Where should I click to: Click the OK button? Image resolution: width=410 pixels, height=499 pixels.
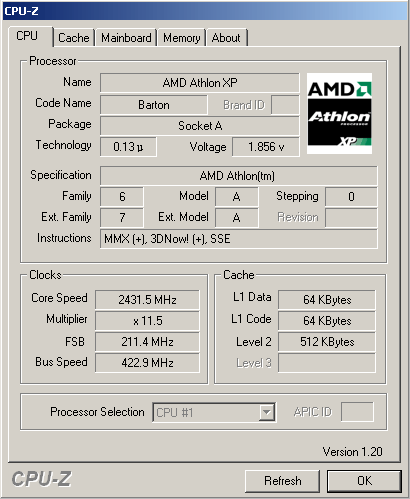coord(364,481)
